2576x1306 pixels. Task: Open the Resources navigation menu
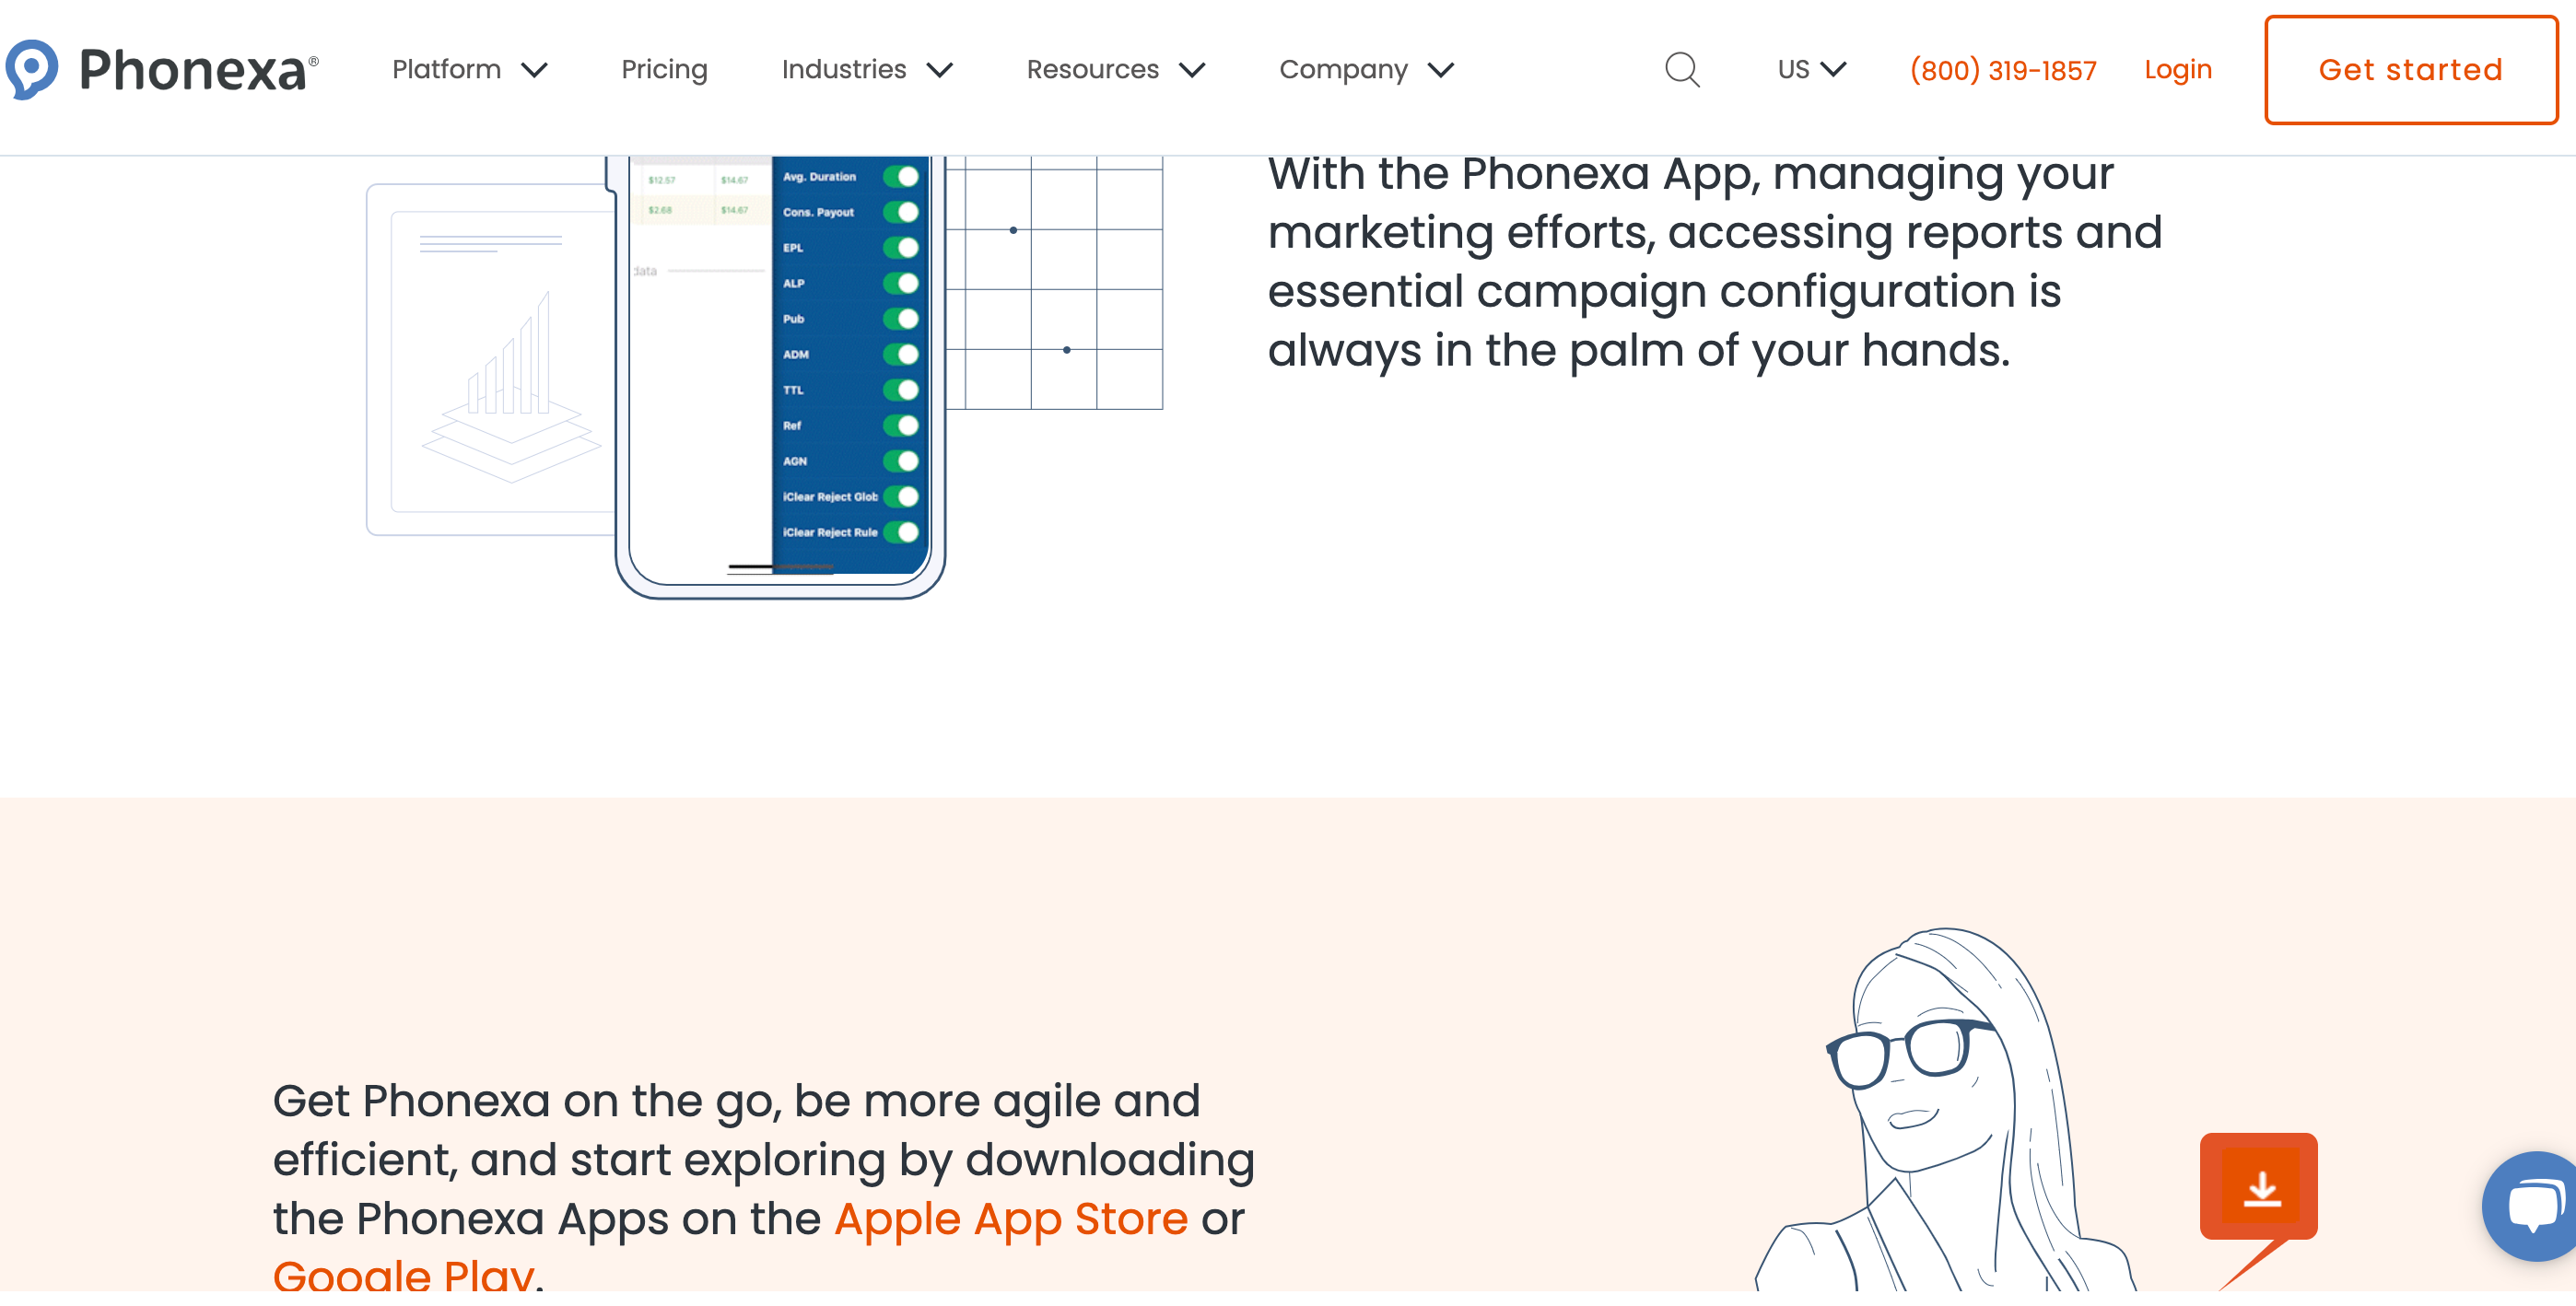(x=1115, y=70)
